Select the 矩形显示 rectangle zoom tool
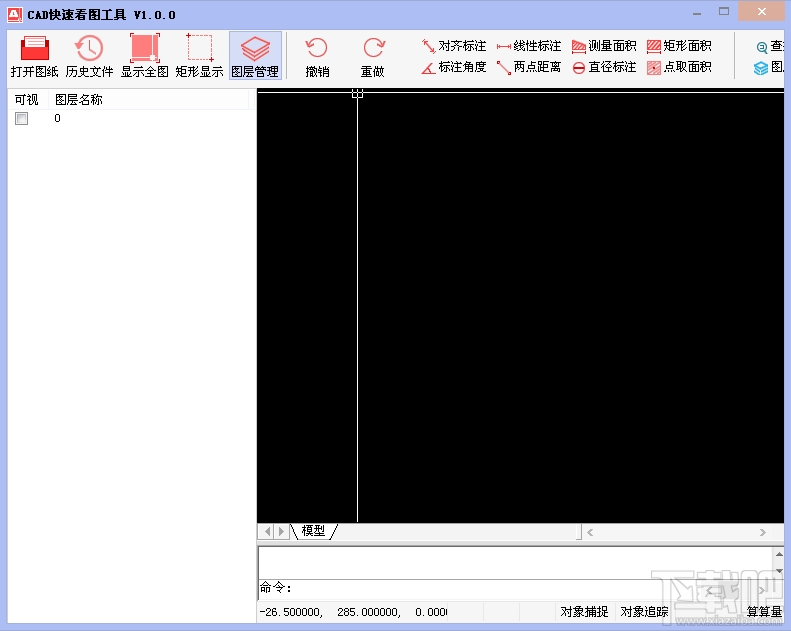 [x=200, y=55]
